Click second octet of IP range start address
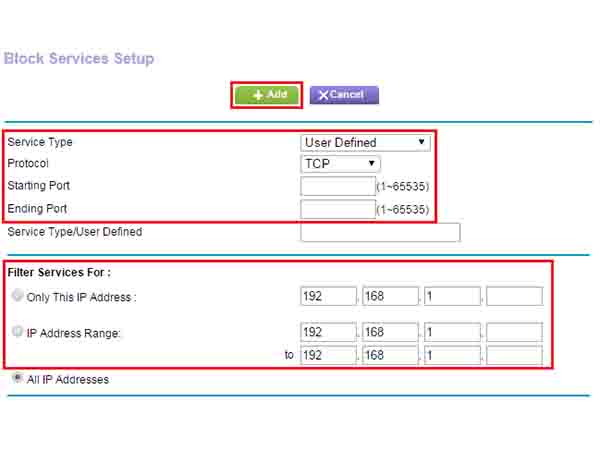The image size is (600, 450). (x=390, y=332)
